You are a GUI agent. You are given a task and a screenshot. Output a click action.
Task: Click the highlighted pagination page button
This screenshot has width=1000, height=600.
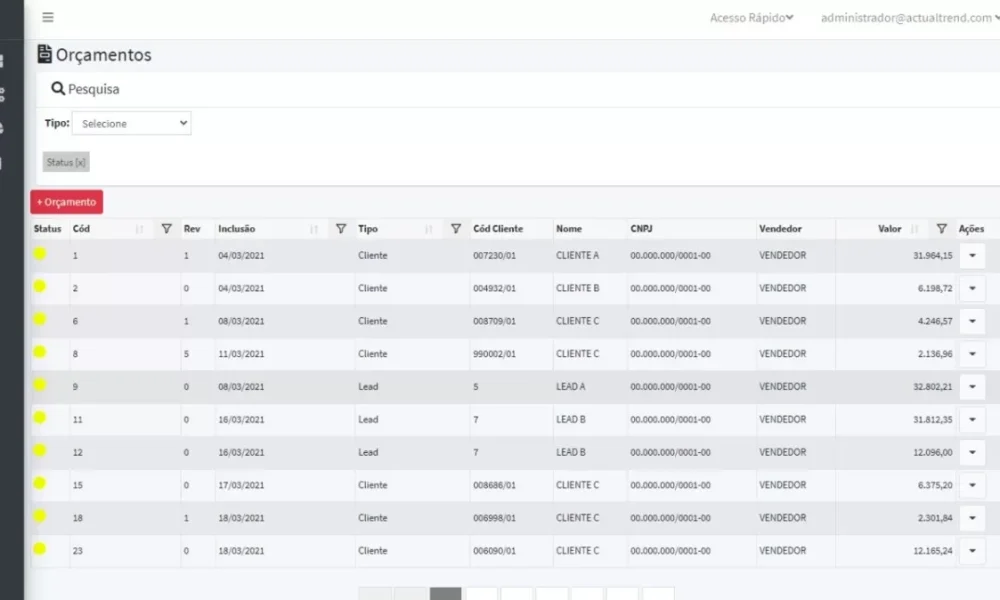click(445, 594)
